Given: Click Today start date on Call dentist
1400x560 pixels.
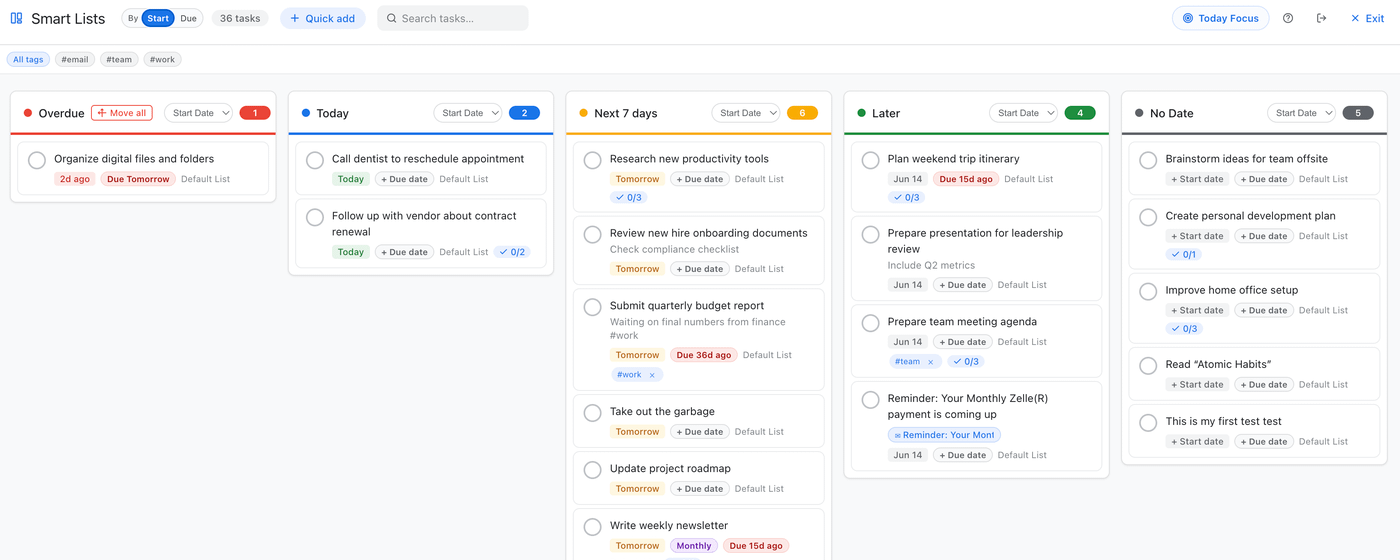Looking at the screenshot, I should pyautogui.click(x=351, y=179).
